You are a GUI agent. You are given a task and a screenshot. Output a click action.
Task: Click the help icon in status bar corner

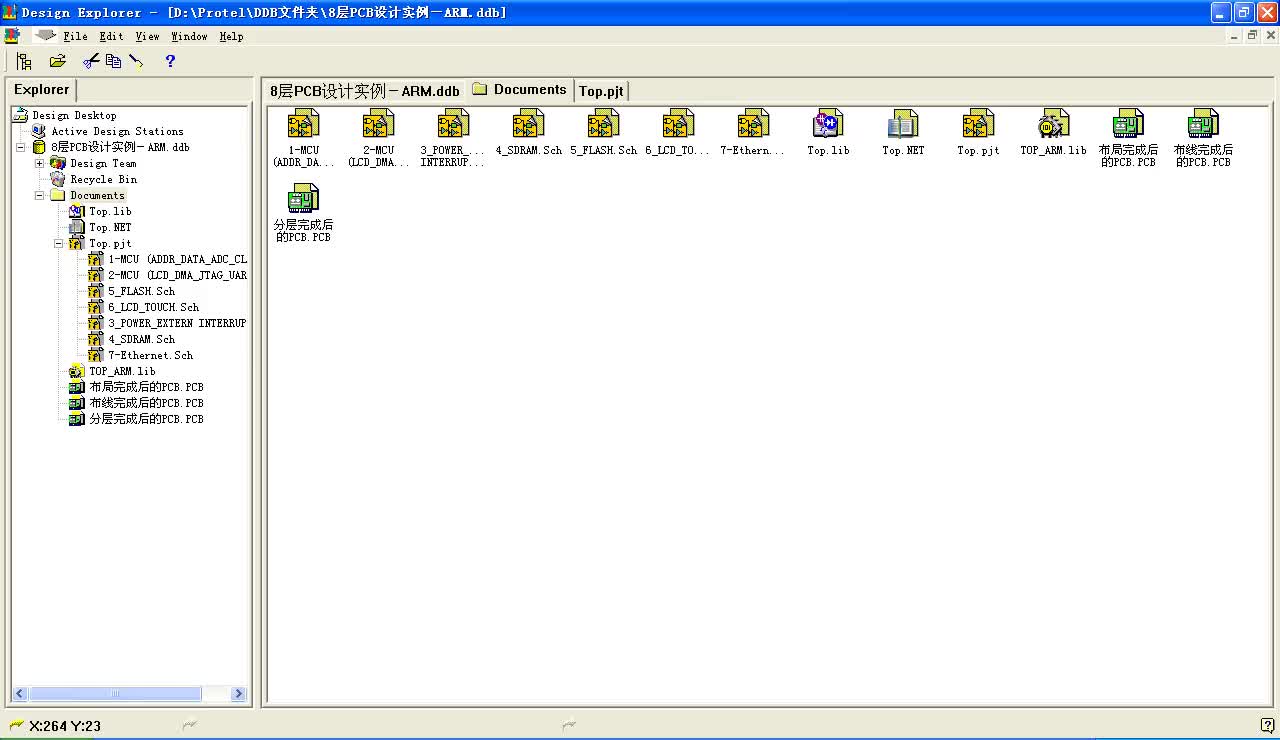(x=1268, y=725)
